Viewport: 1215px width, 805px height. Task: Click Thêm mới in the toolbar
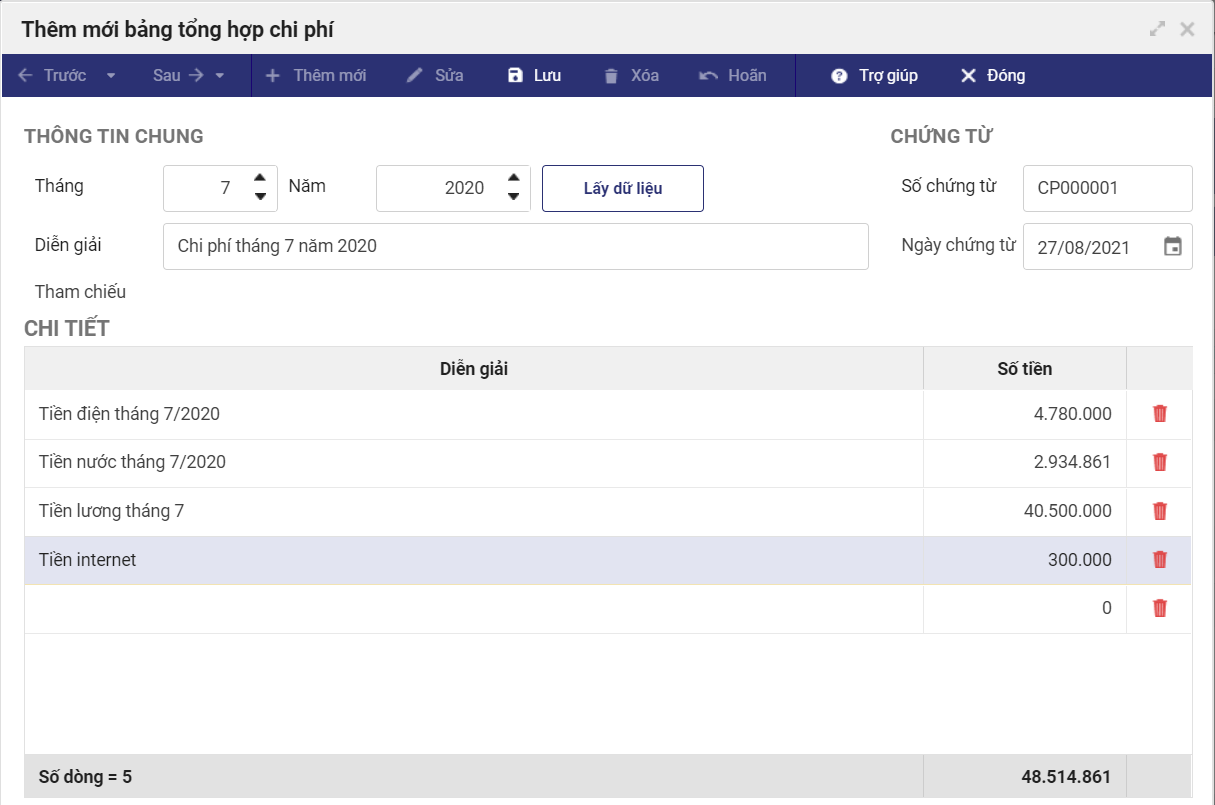pos(316,76)
